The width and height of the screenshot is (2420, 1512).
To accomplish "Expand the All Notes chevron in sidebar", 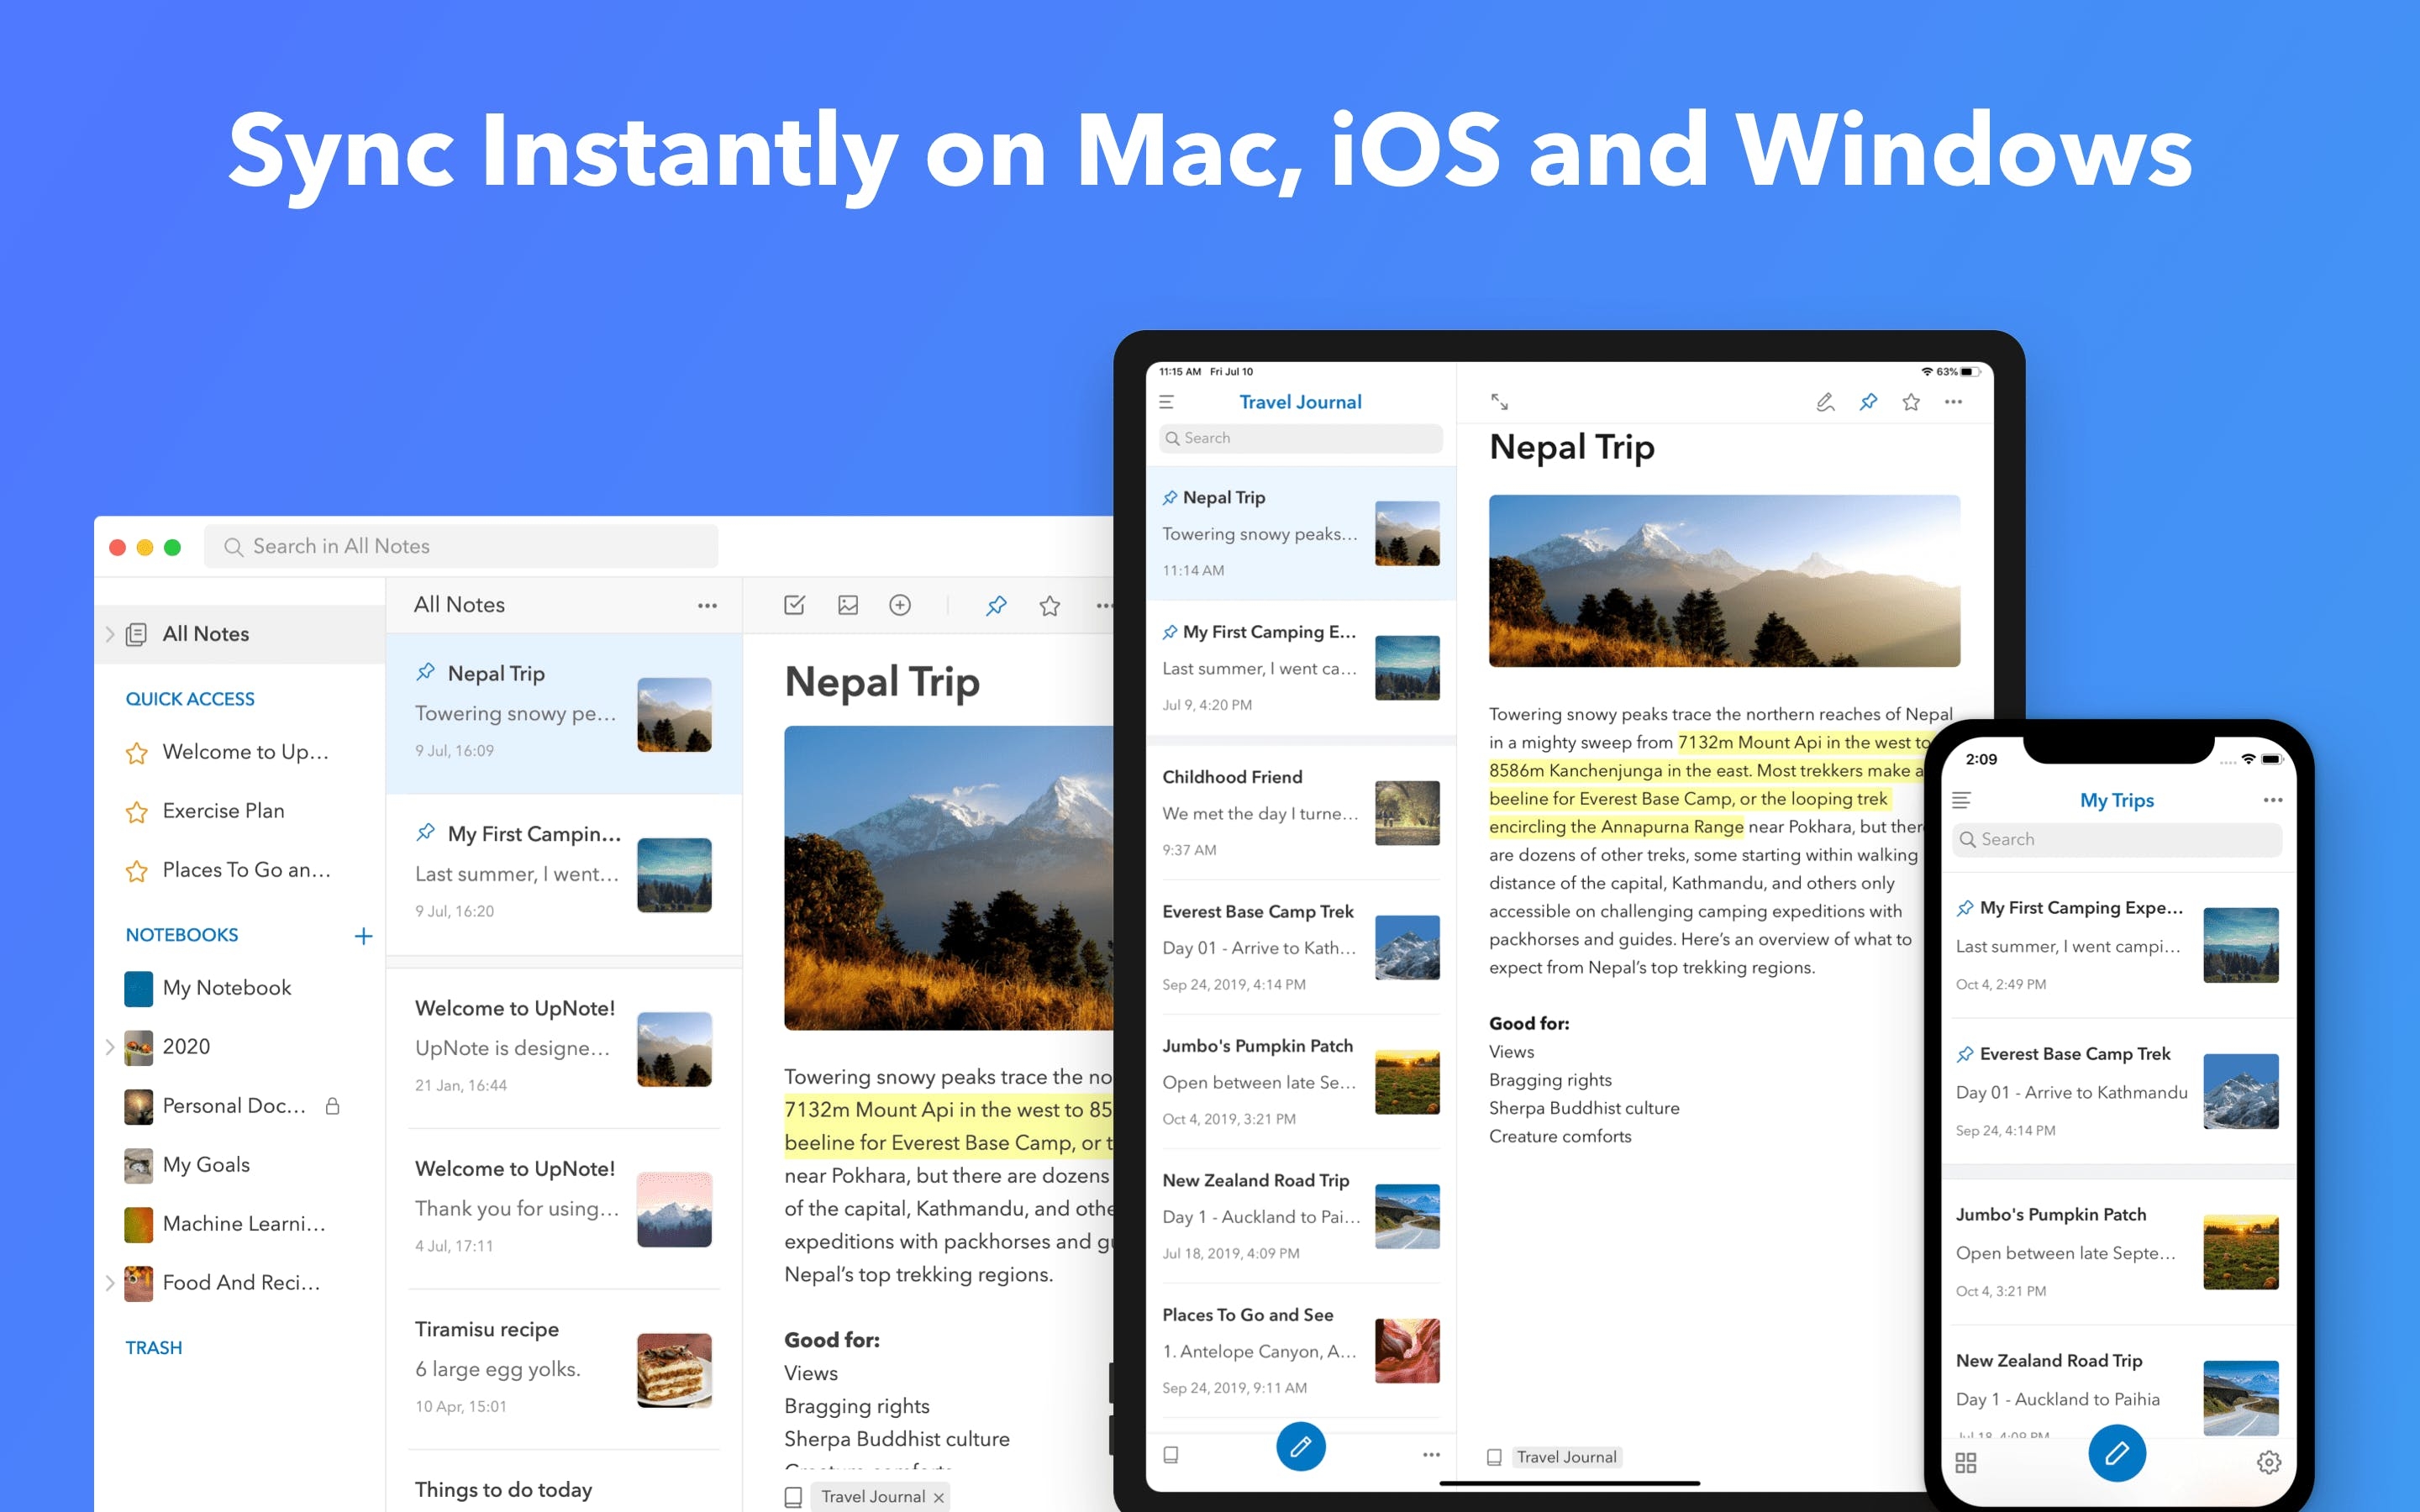I will tap(110, 634).
